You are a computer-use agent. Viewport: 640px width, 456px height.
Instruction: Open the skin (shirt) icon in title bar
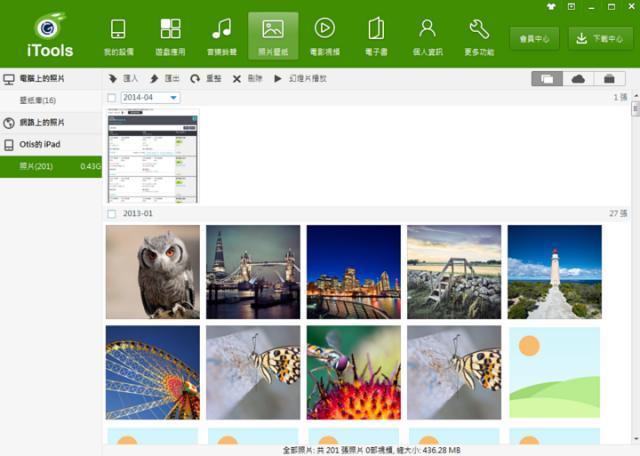pyautogui.click(x=551, y=7)
